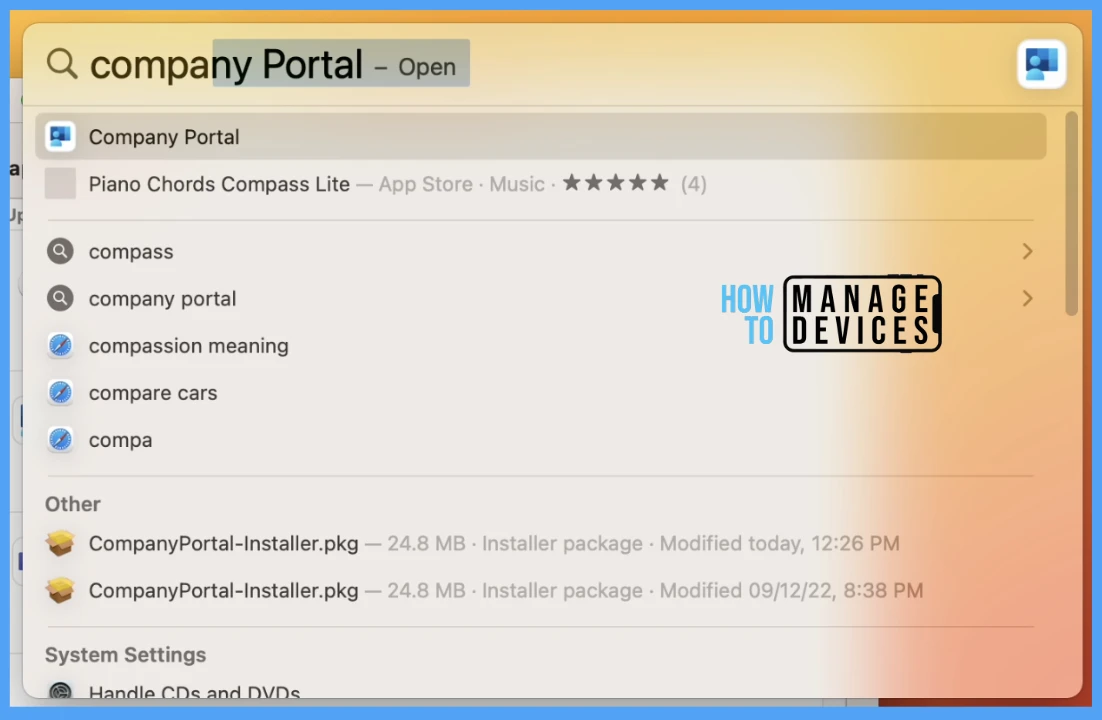Click package icon of installer modified 09/12/22
This screenshot has width=1102, height=720.
click(60, 590)
